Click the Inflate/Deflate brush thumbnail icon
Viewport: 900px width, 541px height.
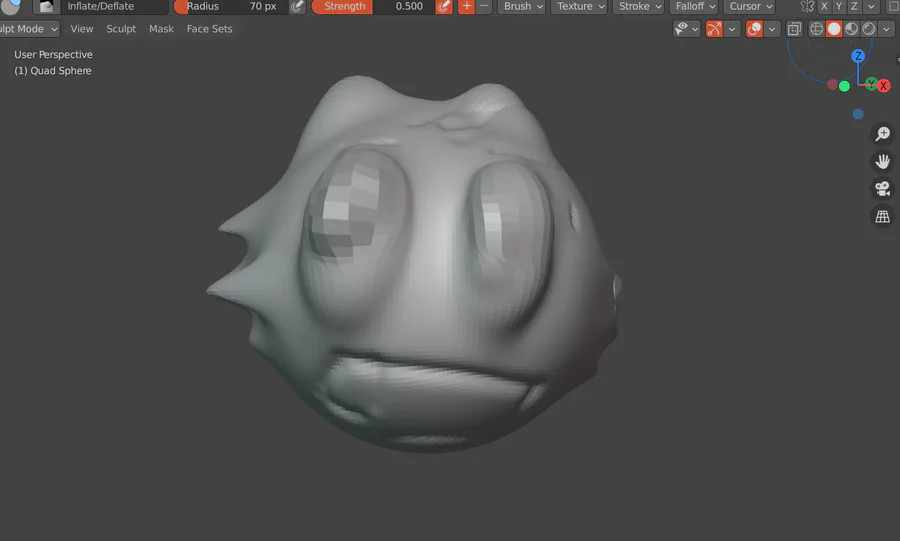46,6
